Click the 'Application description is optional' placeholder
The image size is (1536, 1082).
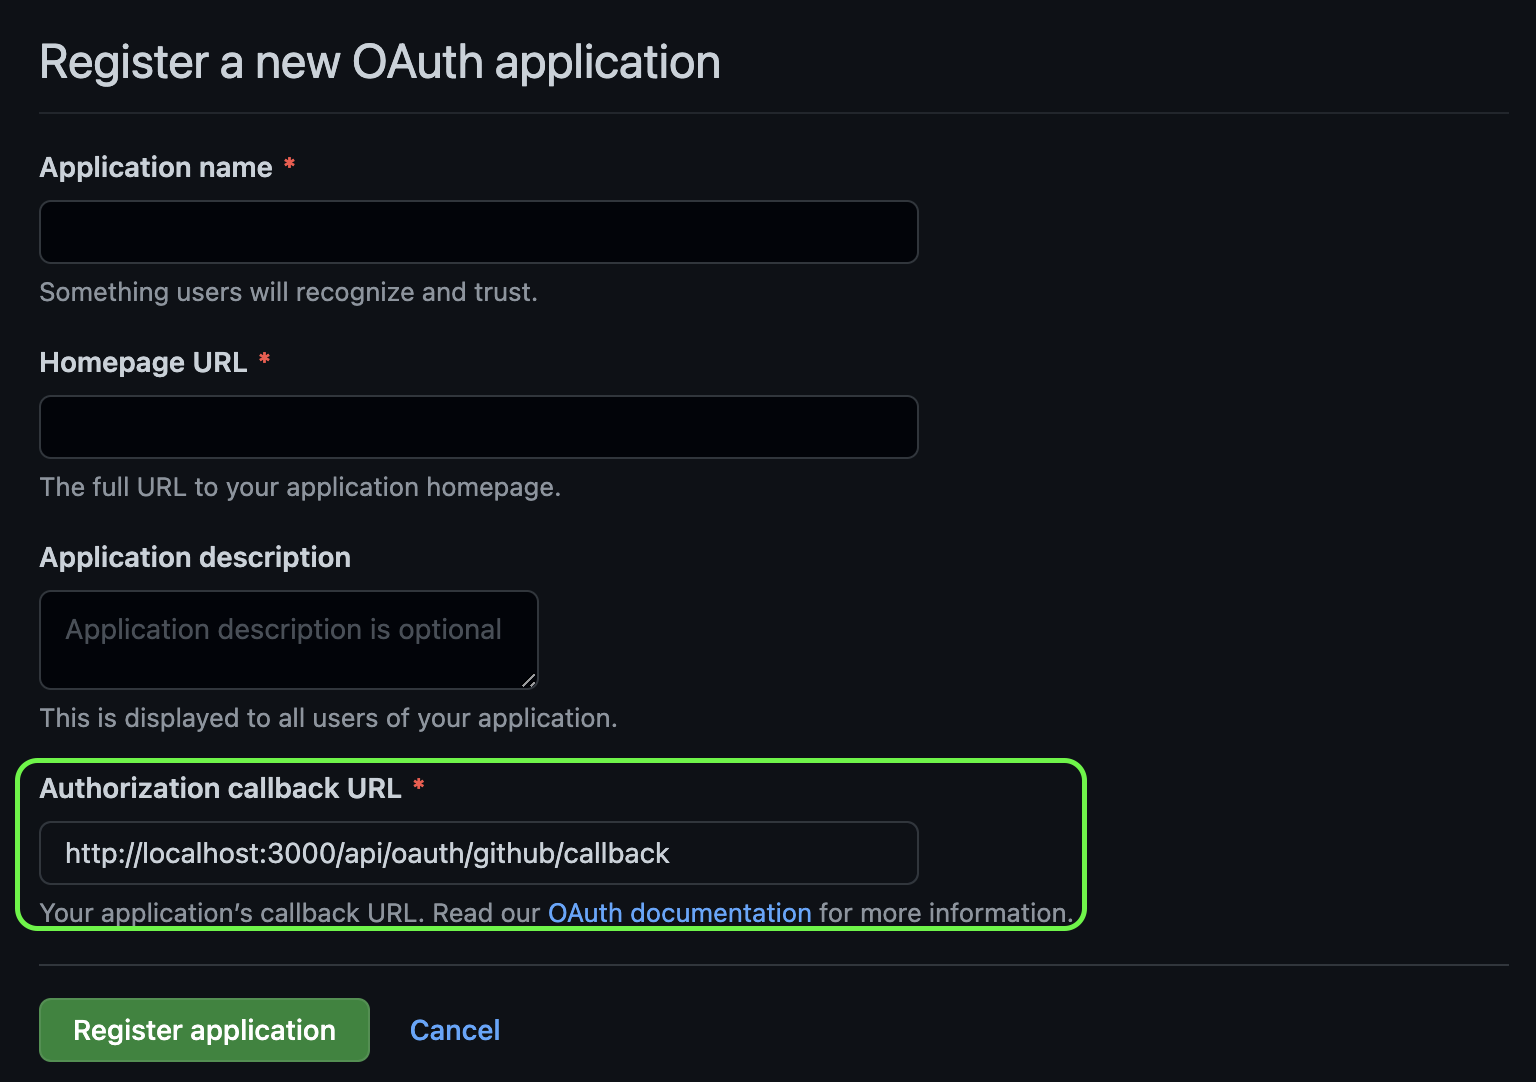pyautogui.click(x=283, y=629)
